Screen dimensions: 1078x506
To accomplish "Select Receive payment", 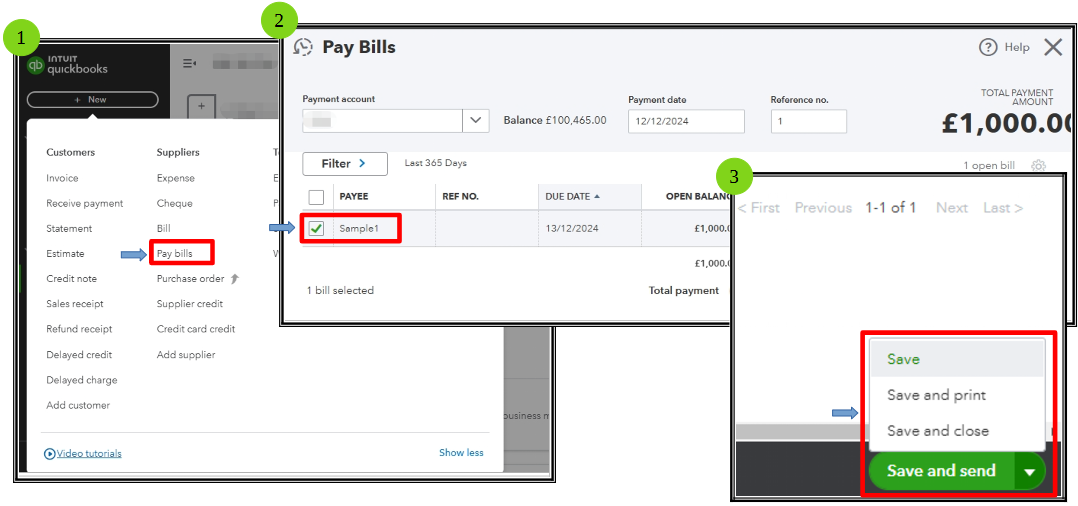I will [85, 204].
